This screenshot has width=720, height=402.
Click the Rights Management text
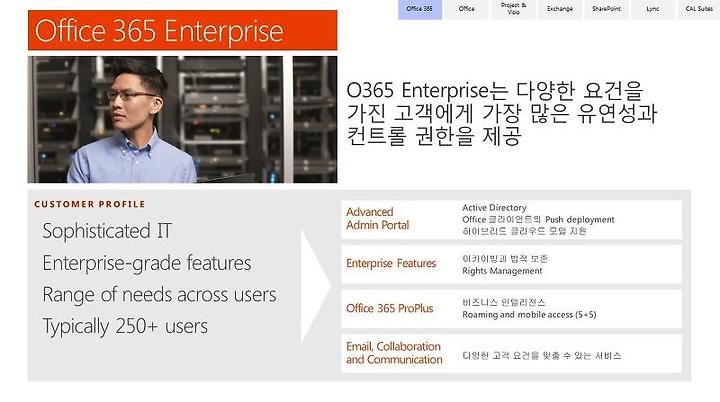(x=502, y=271)
